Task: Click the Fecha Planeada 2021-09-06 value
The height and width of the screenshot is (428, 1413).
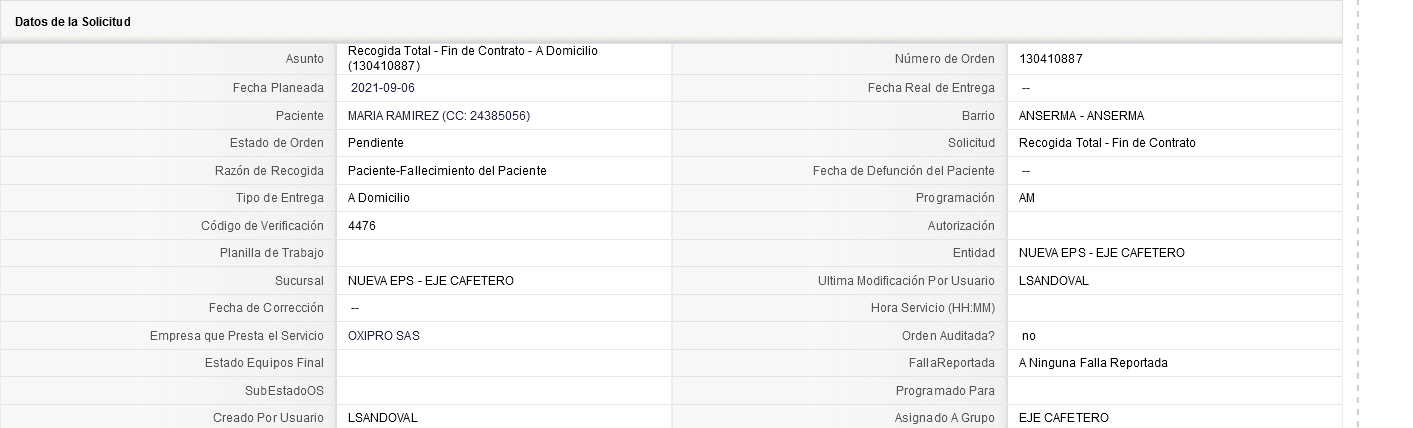Action: tap(383, 88)
